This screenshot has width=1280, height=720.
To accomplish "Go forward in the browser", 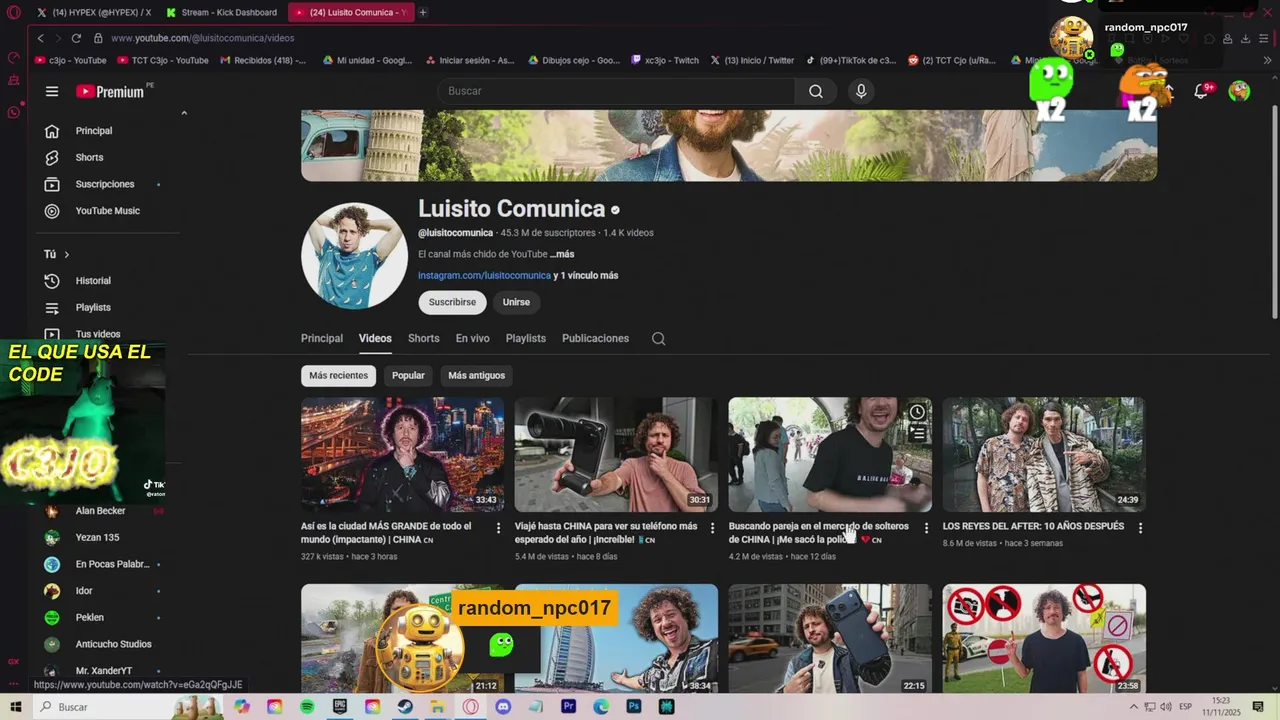I will tap(58, 38).
